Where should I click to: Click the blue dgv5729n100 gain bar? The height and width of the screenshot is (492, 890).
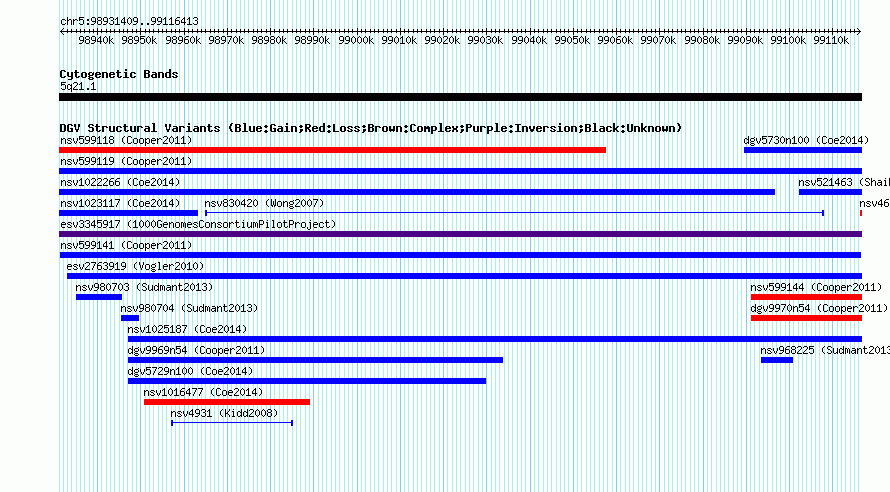pos(307,381)
